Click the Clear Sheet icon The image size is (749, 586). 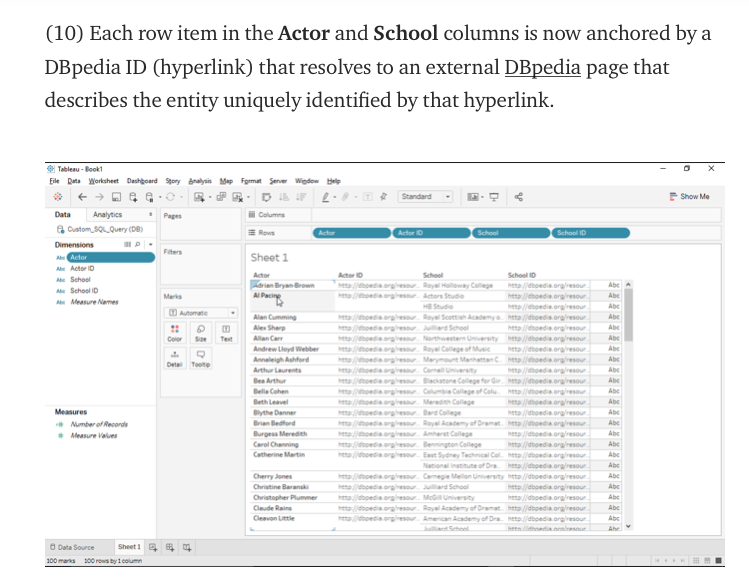point(237,197)
